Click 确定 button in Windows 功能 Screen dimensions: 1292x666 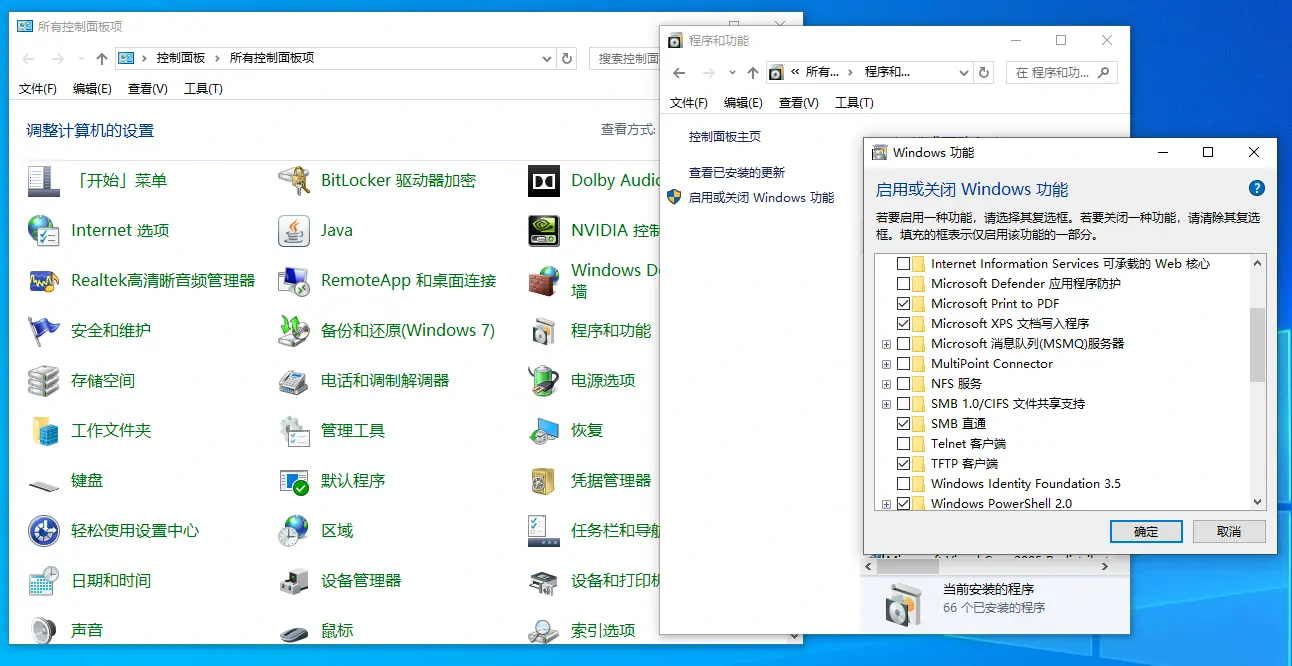point(1146,532)
